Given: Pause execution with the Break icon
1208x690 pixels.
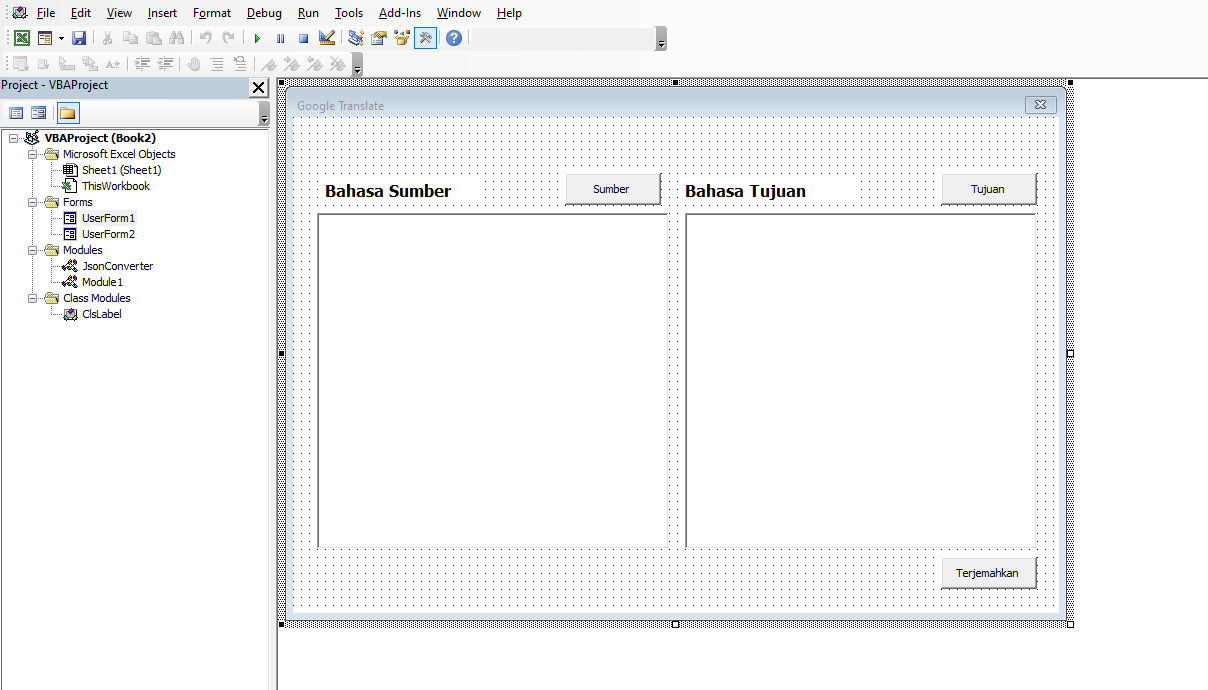Looking at the screenshot, I should (280, 38).
